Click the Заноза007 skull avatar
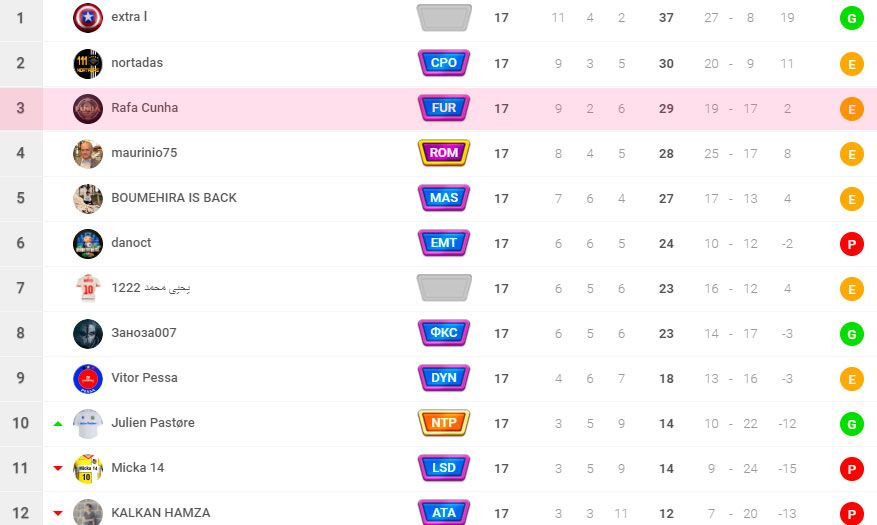The height and width of the screenshot is (525, 877). (88, 333)
